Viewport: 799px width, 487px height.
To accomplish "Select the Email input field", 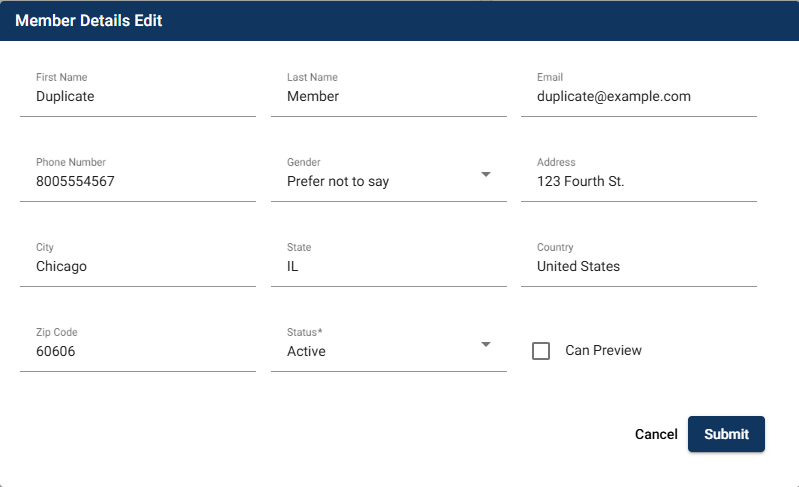I will [638, 97].
